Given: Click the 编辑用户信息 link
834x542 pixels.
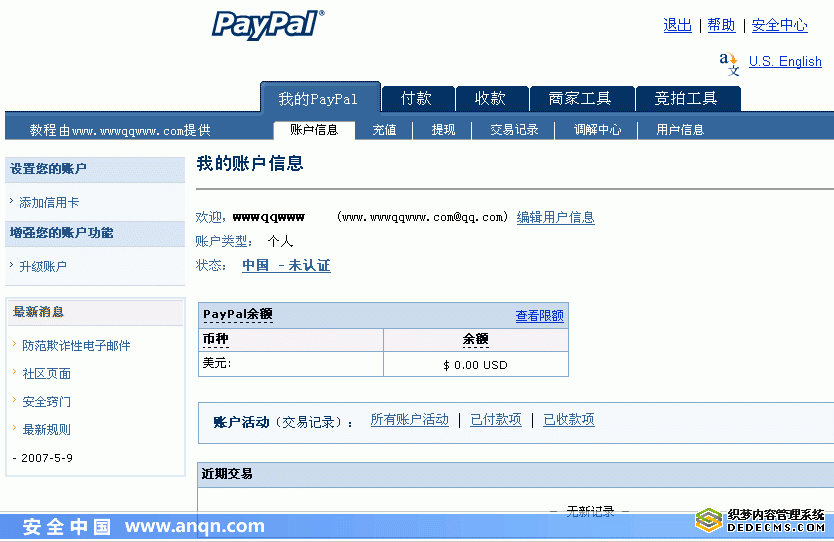Looking at the screenshot, I should coord(555,217).
